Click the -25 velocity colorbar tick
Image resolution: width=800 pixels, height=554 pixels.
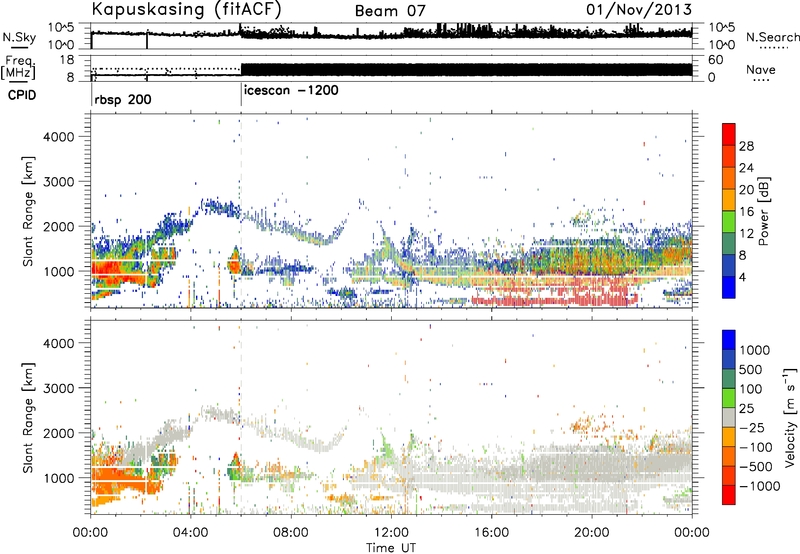(x=752, y=427)
